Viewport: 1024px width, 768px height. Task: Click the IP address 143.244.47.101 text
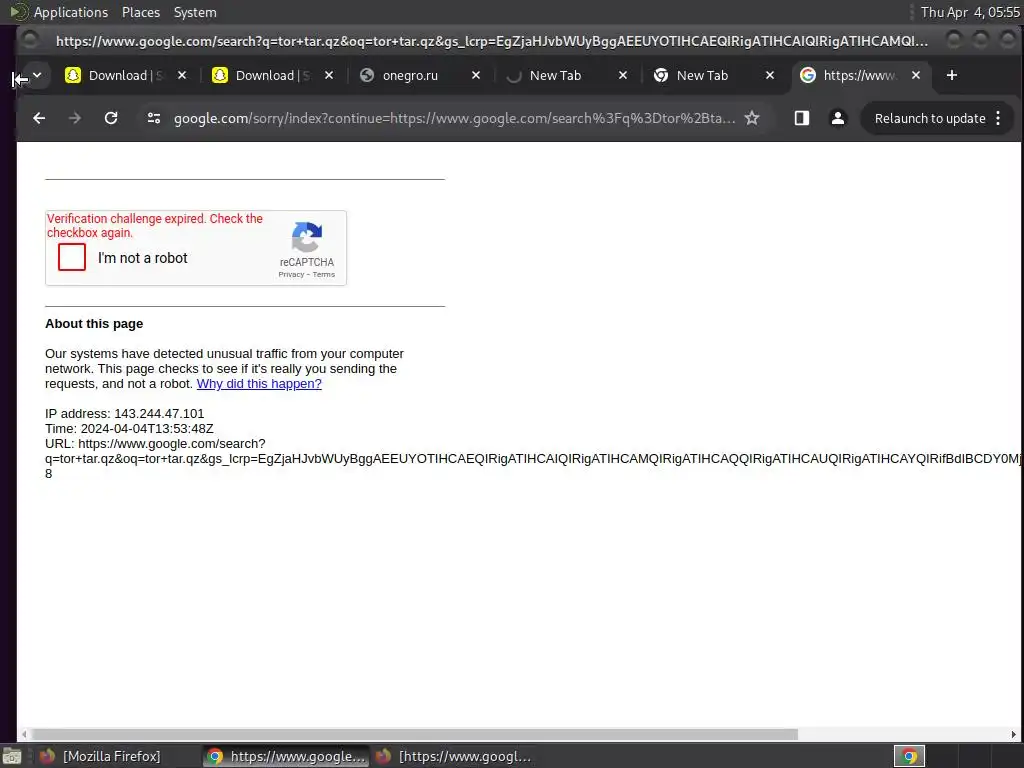coord(125,413)
